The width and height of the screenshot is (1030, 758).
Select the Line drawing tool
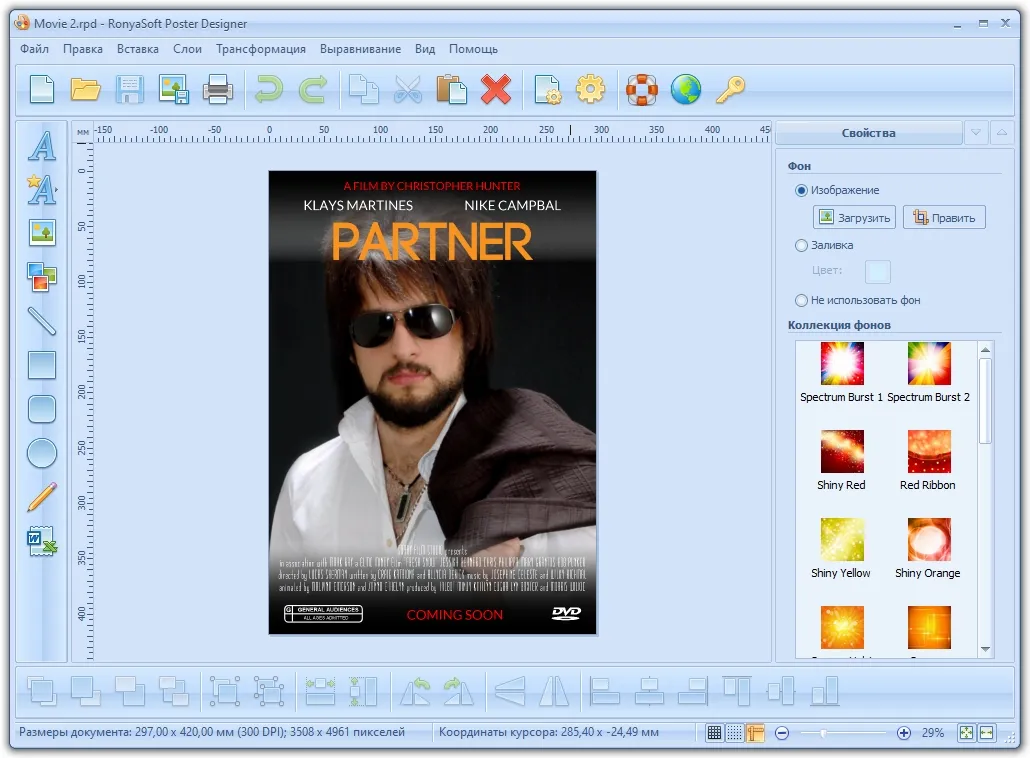(42, 321)
